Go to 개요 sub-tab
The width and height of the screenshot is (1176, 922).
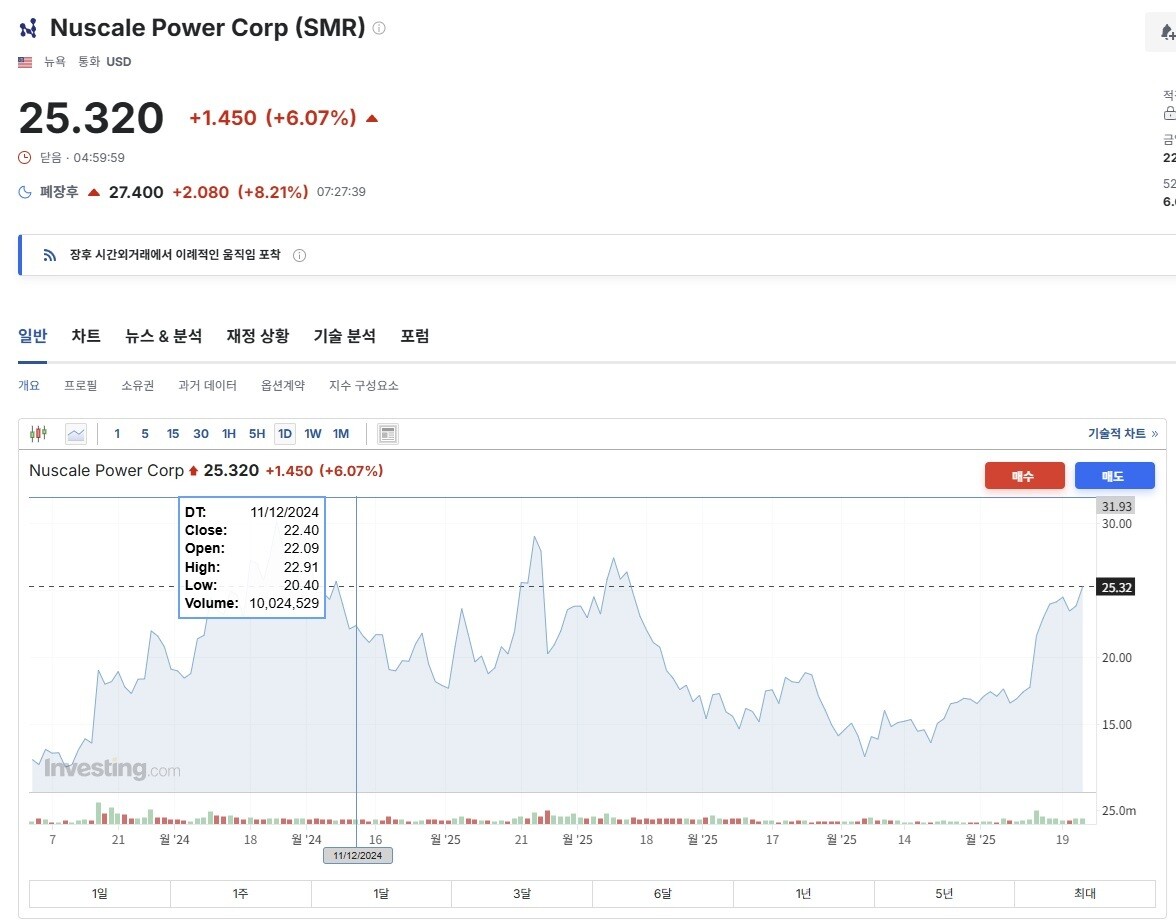coord(28,386)
